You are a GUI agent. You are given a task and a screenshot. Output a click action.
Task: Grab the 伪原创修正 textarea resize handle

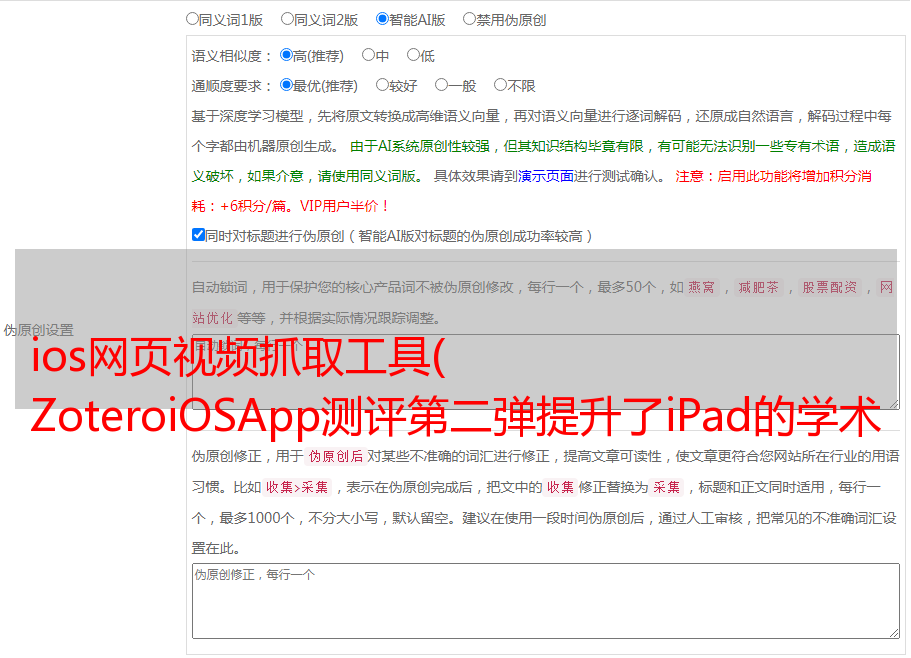[x=894, y=633]
